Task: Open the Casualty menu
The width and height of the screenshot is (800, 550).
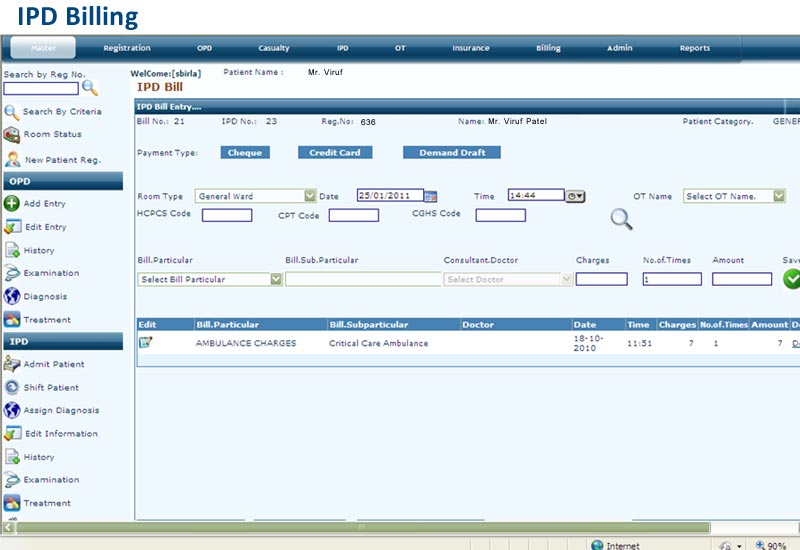Action: click(x=274, y=48)
